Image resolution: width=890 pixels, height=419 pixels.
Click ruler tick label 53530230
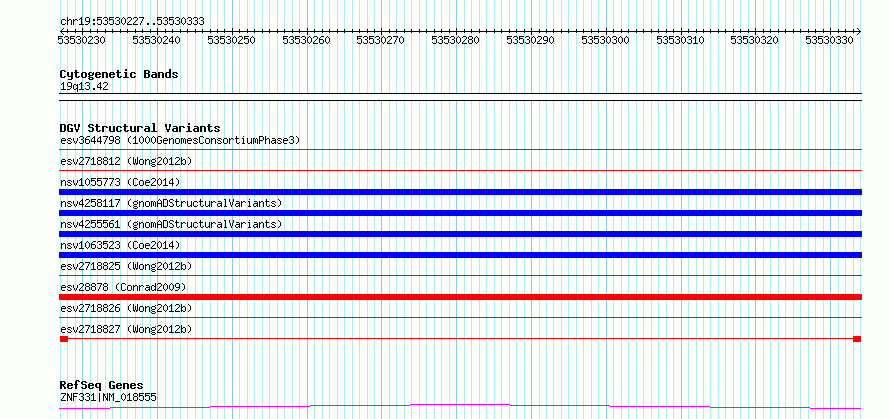(x=82, y=40)
